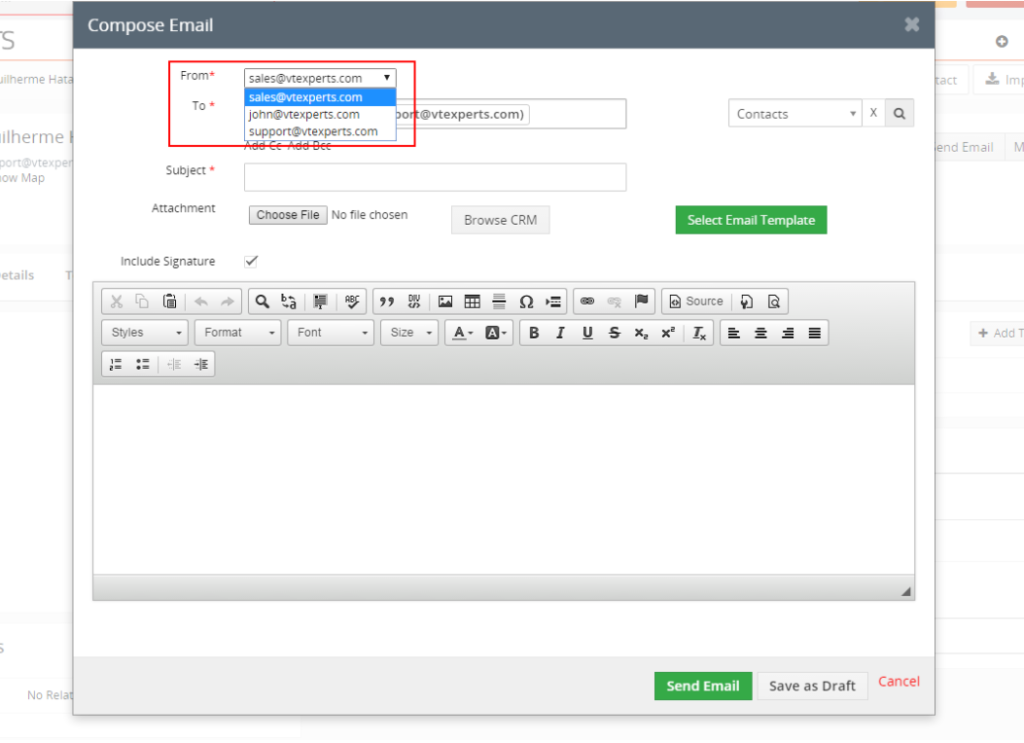Image resolution: width=1024 pixels, height=743 pixels.
Task: Open the Styles dropdown
Action: click(x=145, y=333)
